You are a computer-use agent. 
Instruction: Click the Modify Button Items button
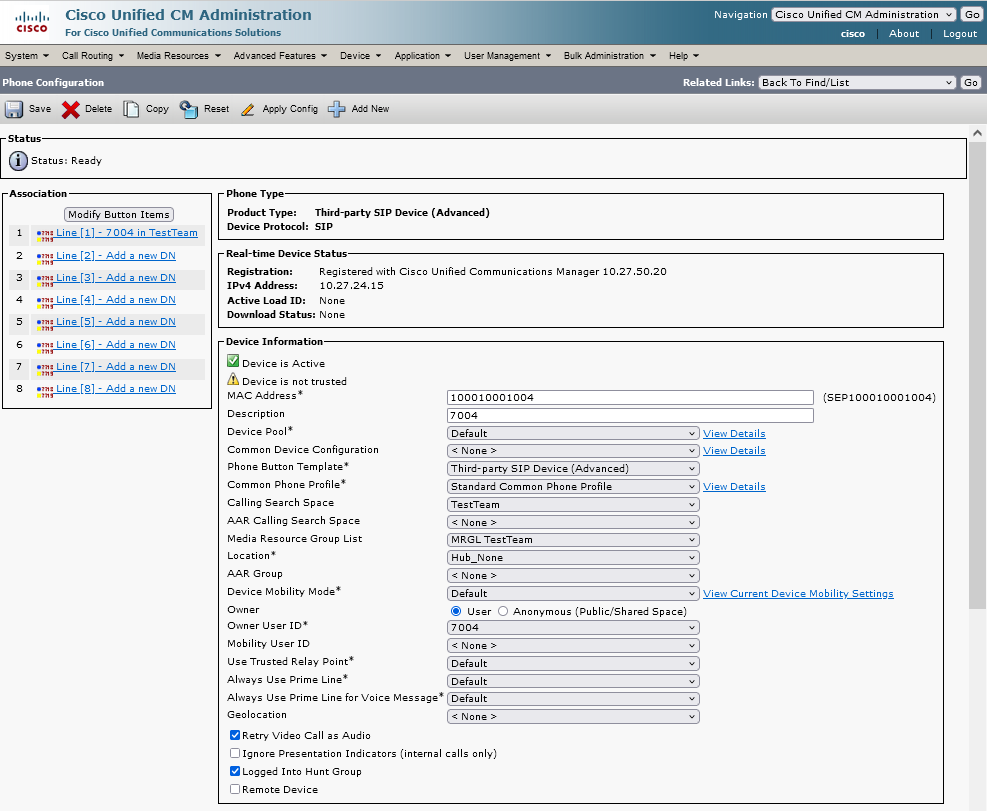(x=119, y=214)
